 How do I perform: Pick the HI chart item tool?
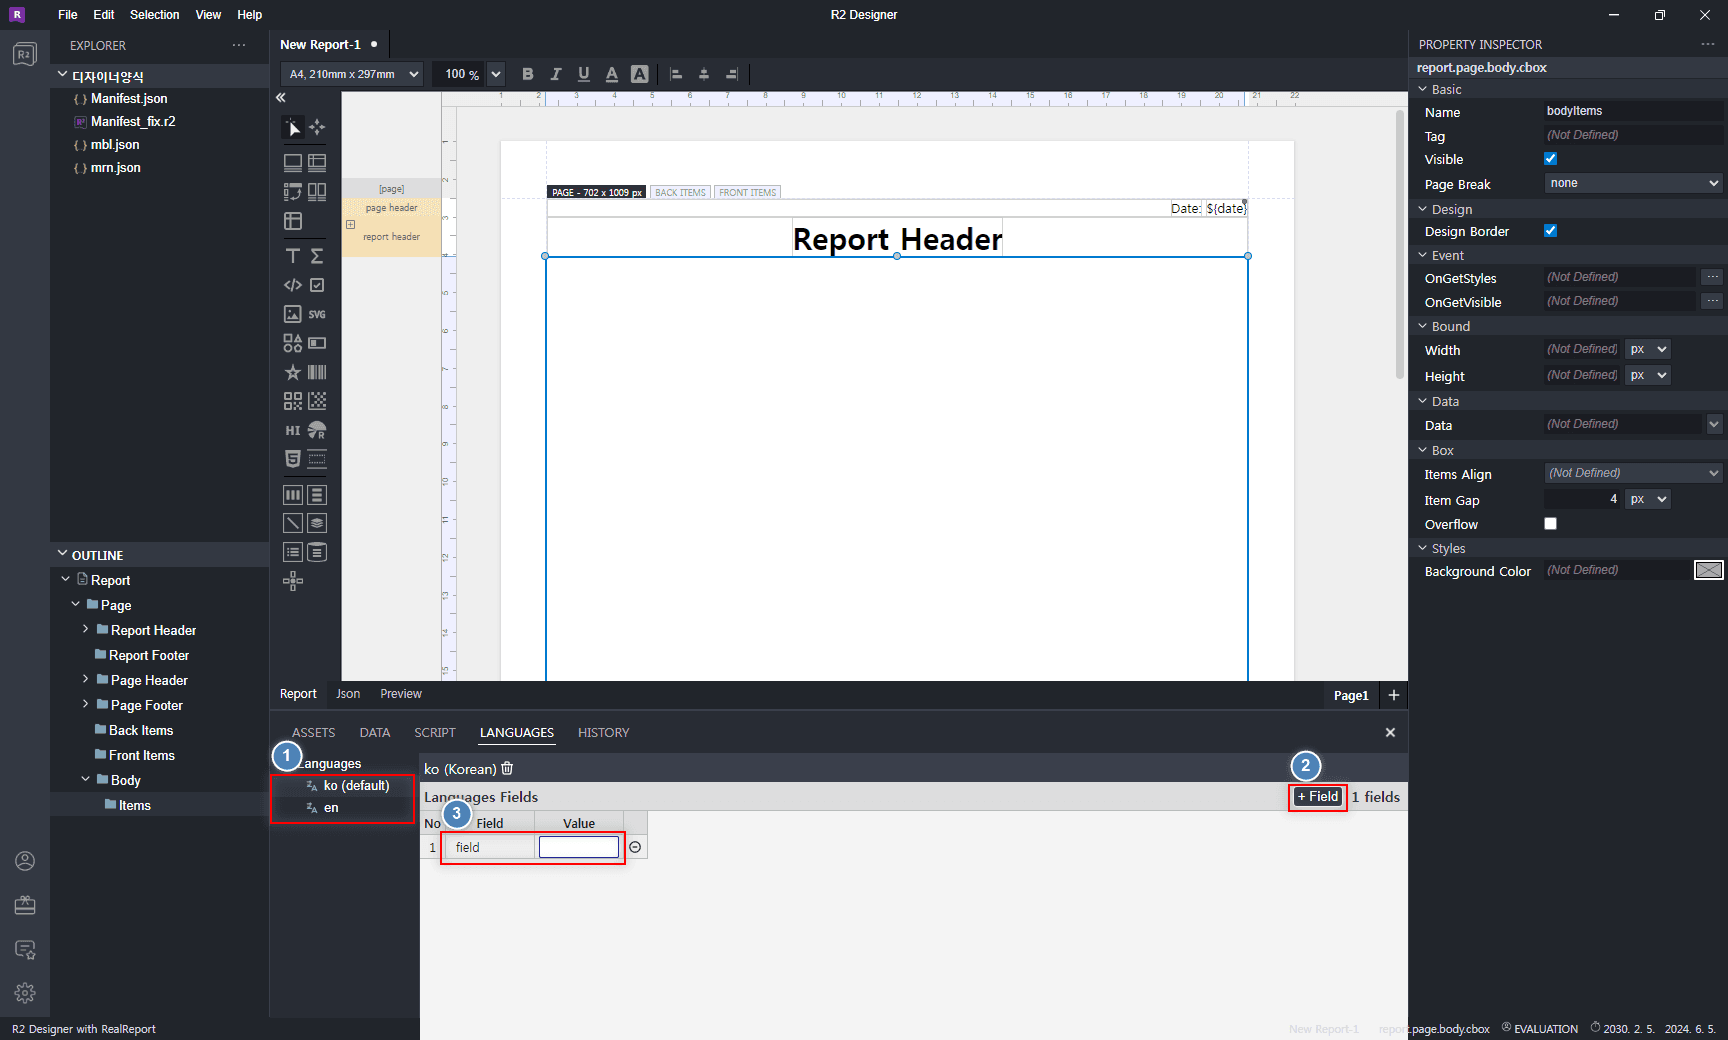coord(292,430)
